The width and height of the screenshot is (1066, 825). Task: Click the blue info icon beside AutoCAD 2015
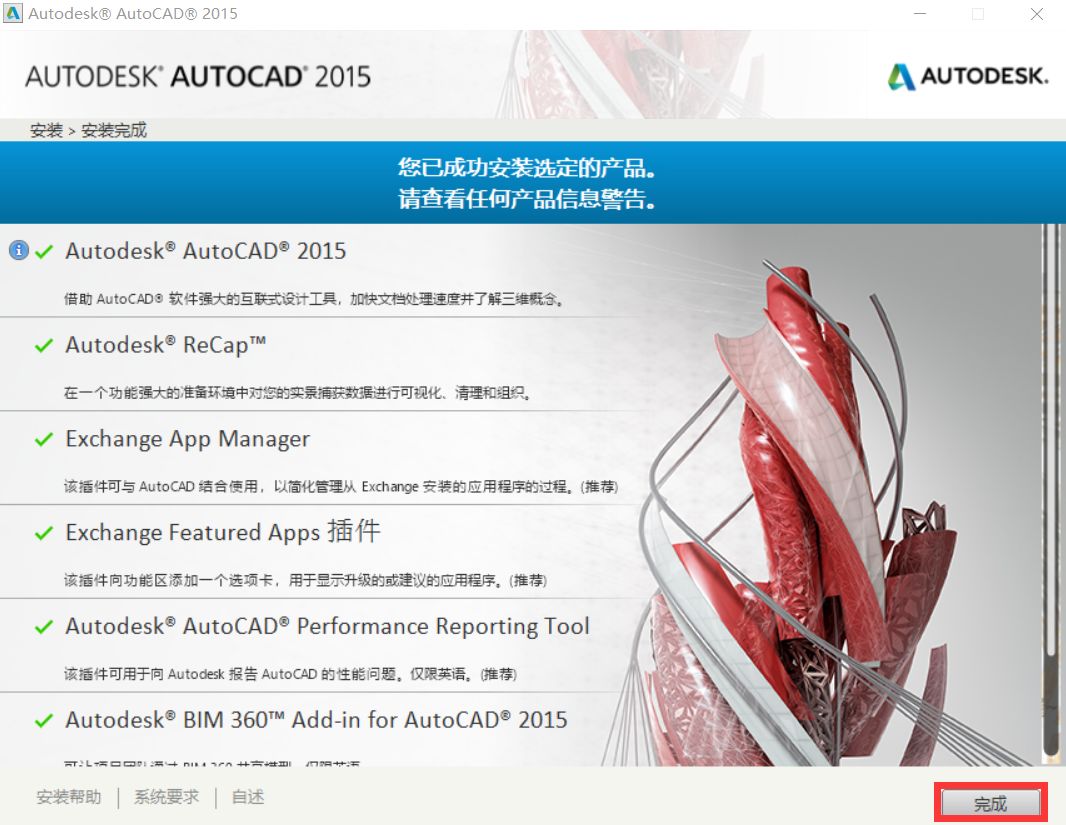point(19,251)
